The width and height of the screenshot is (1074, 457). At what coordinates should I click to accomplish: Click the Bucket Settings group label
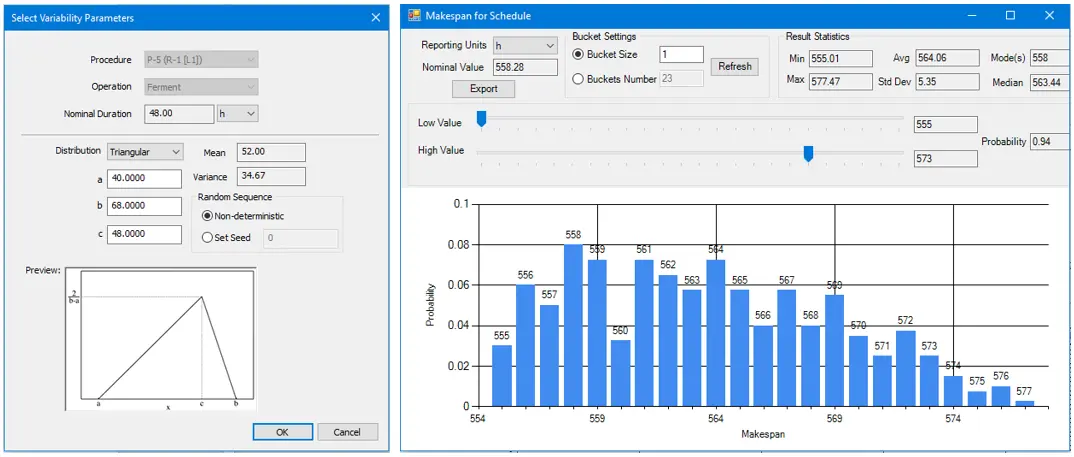tap(604, 36)
